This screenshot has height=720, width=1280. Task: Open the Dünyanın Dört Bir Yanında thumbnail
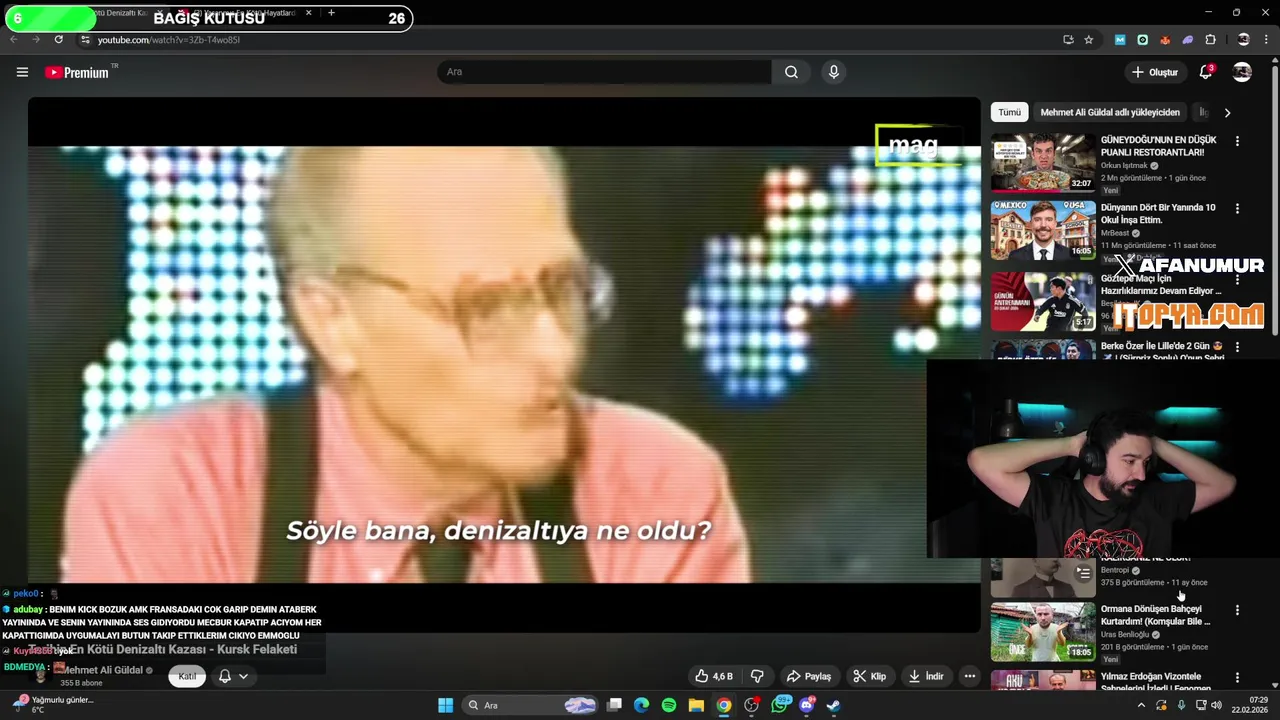point(1043,230)
